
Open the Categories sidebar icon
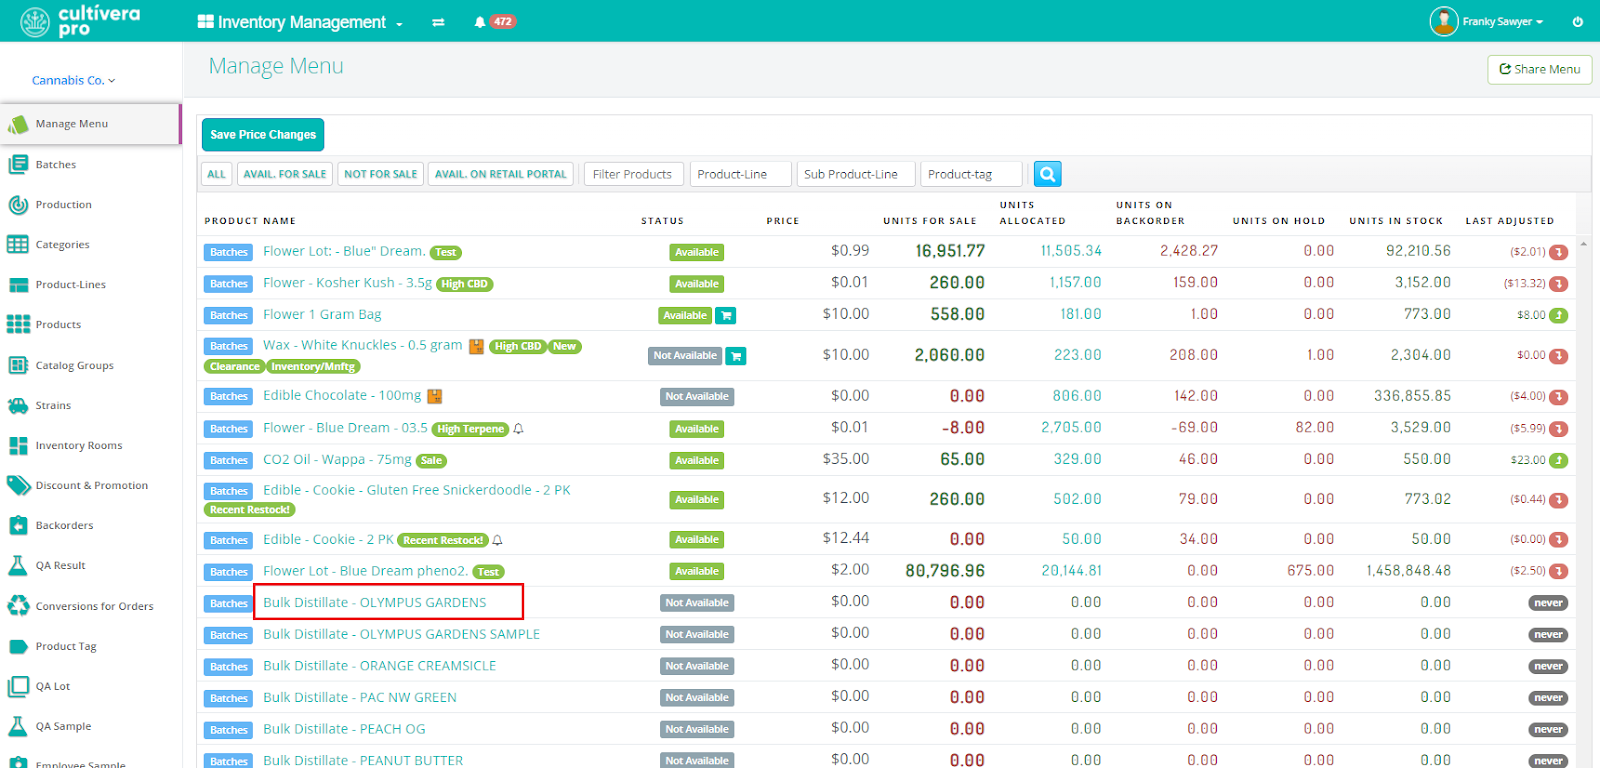(17, 244)
